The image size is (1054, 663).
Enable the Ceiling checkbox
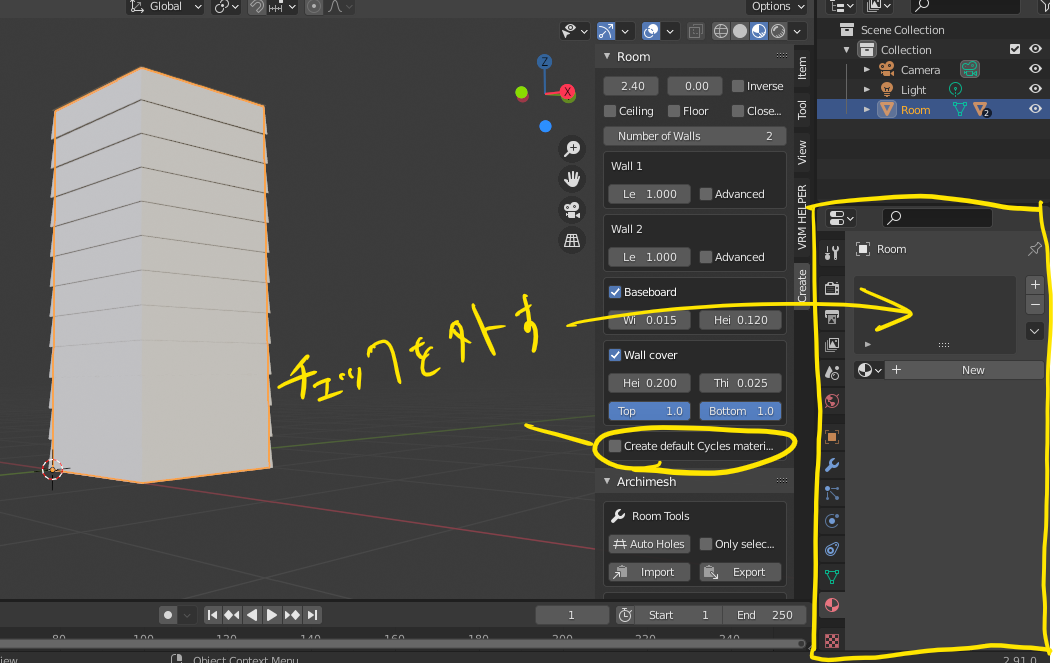[x=610, y=111]
